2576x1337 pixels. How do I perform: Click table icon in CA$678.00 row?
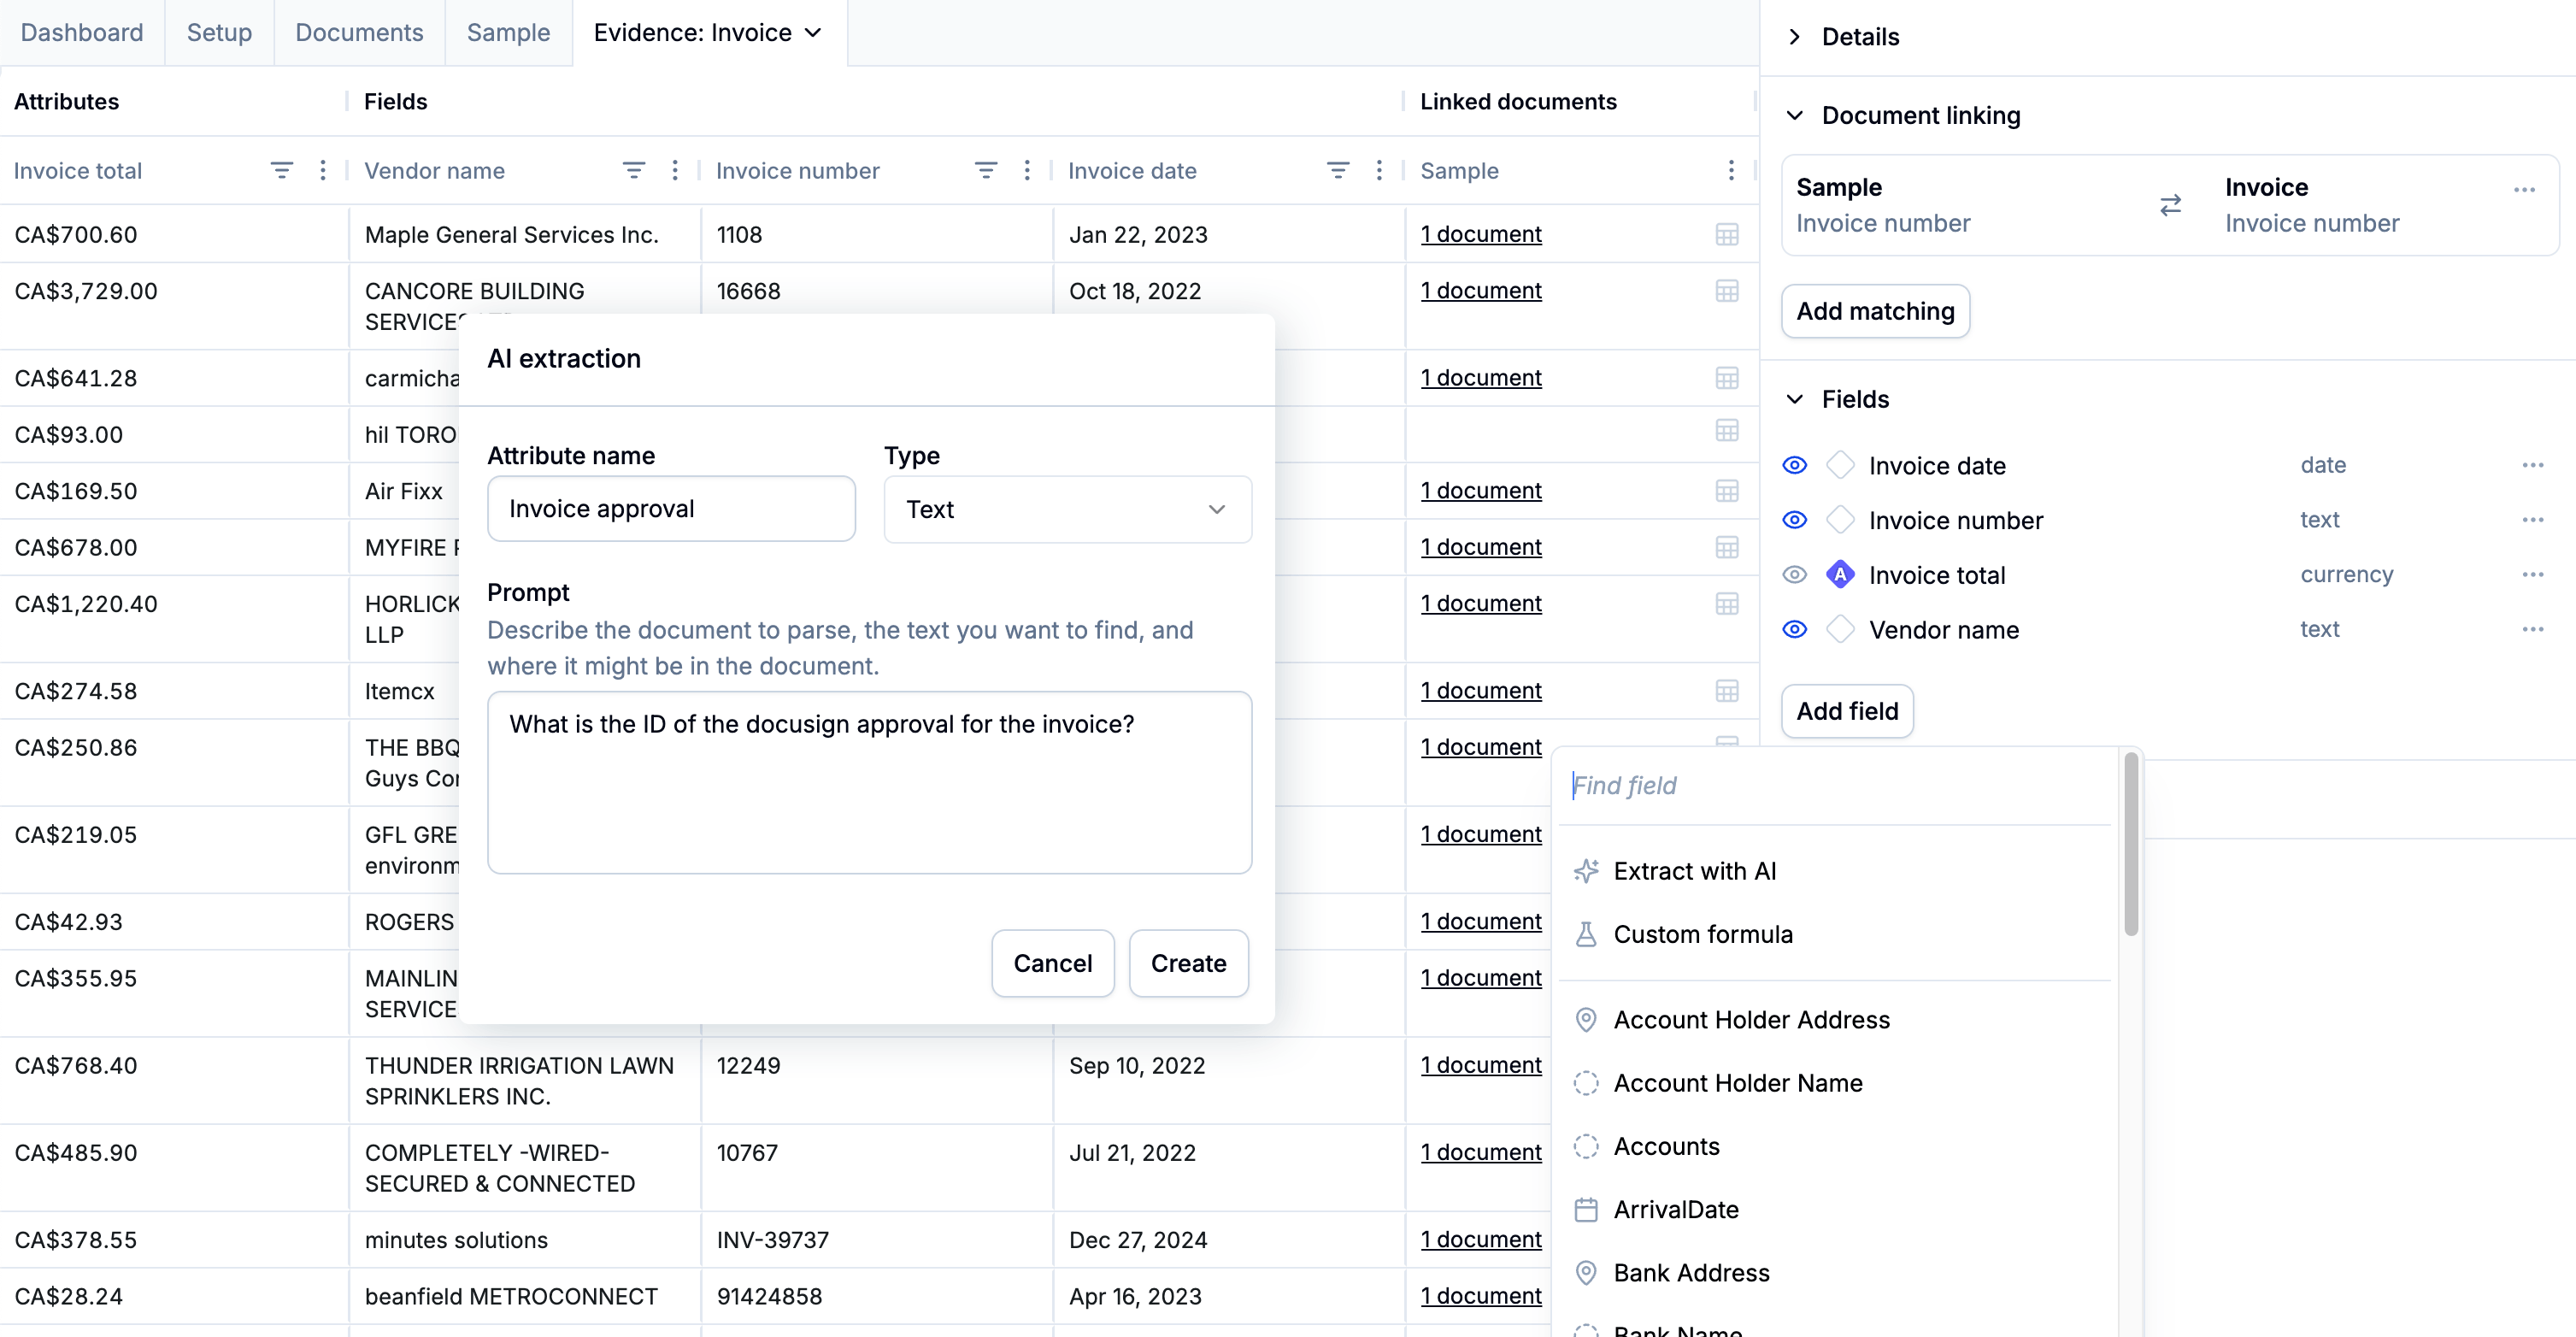click(x=1727, y=548)
